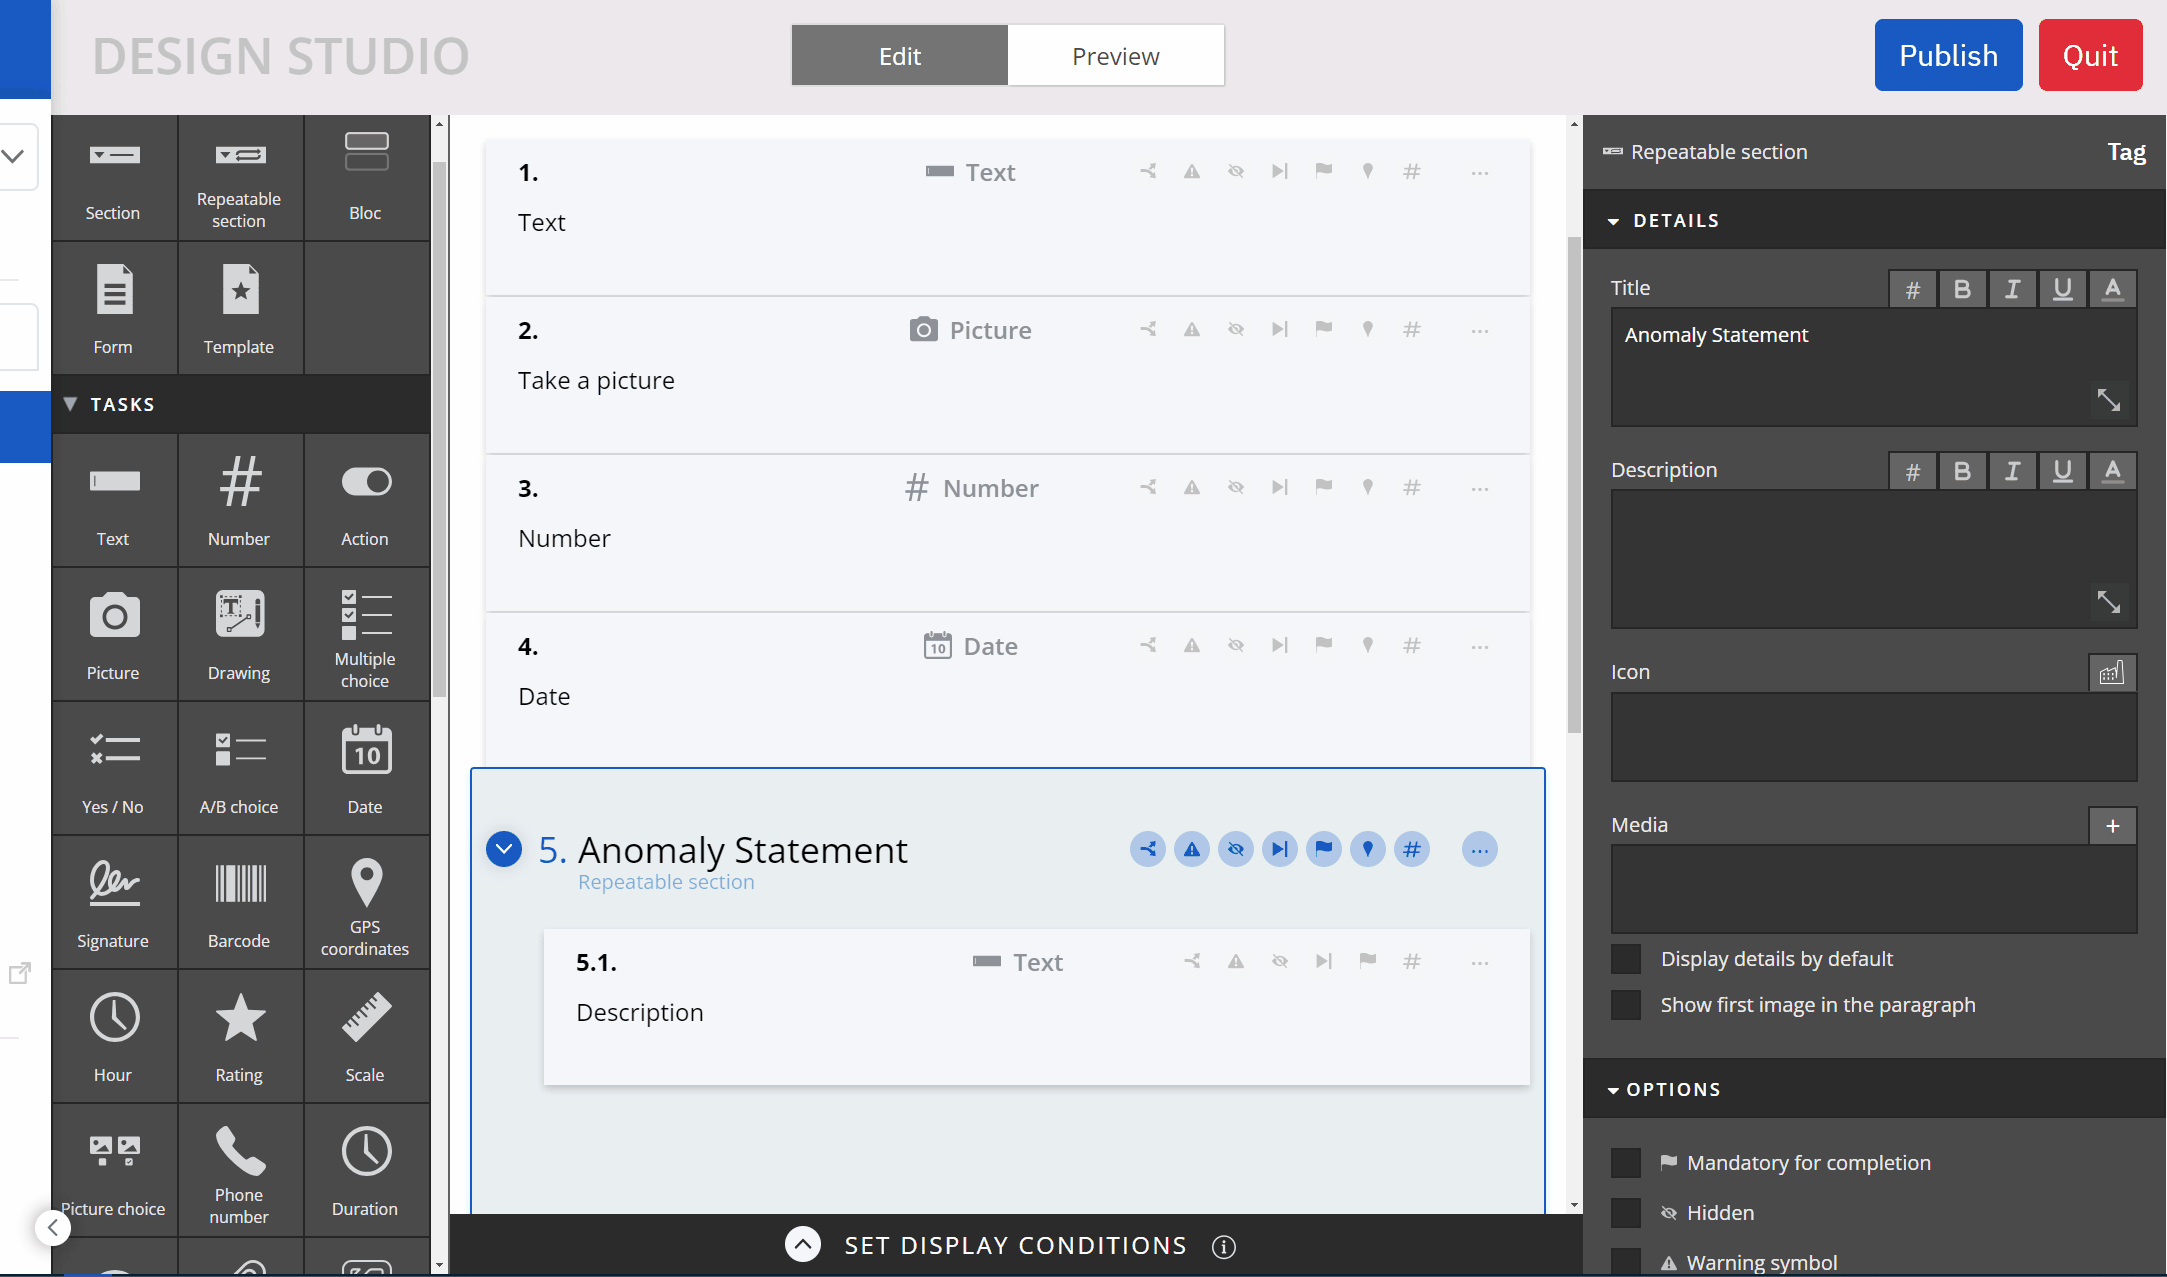
Task: Open more options for Anomaly Statement
Action: point(1480,850)
